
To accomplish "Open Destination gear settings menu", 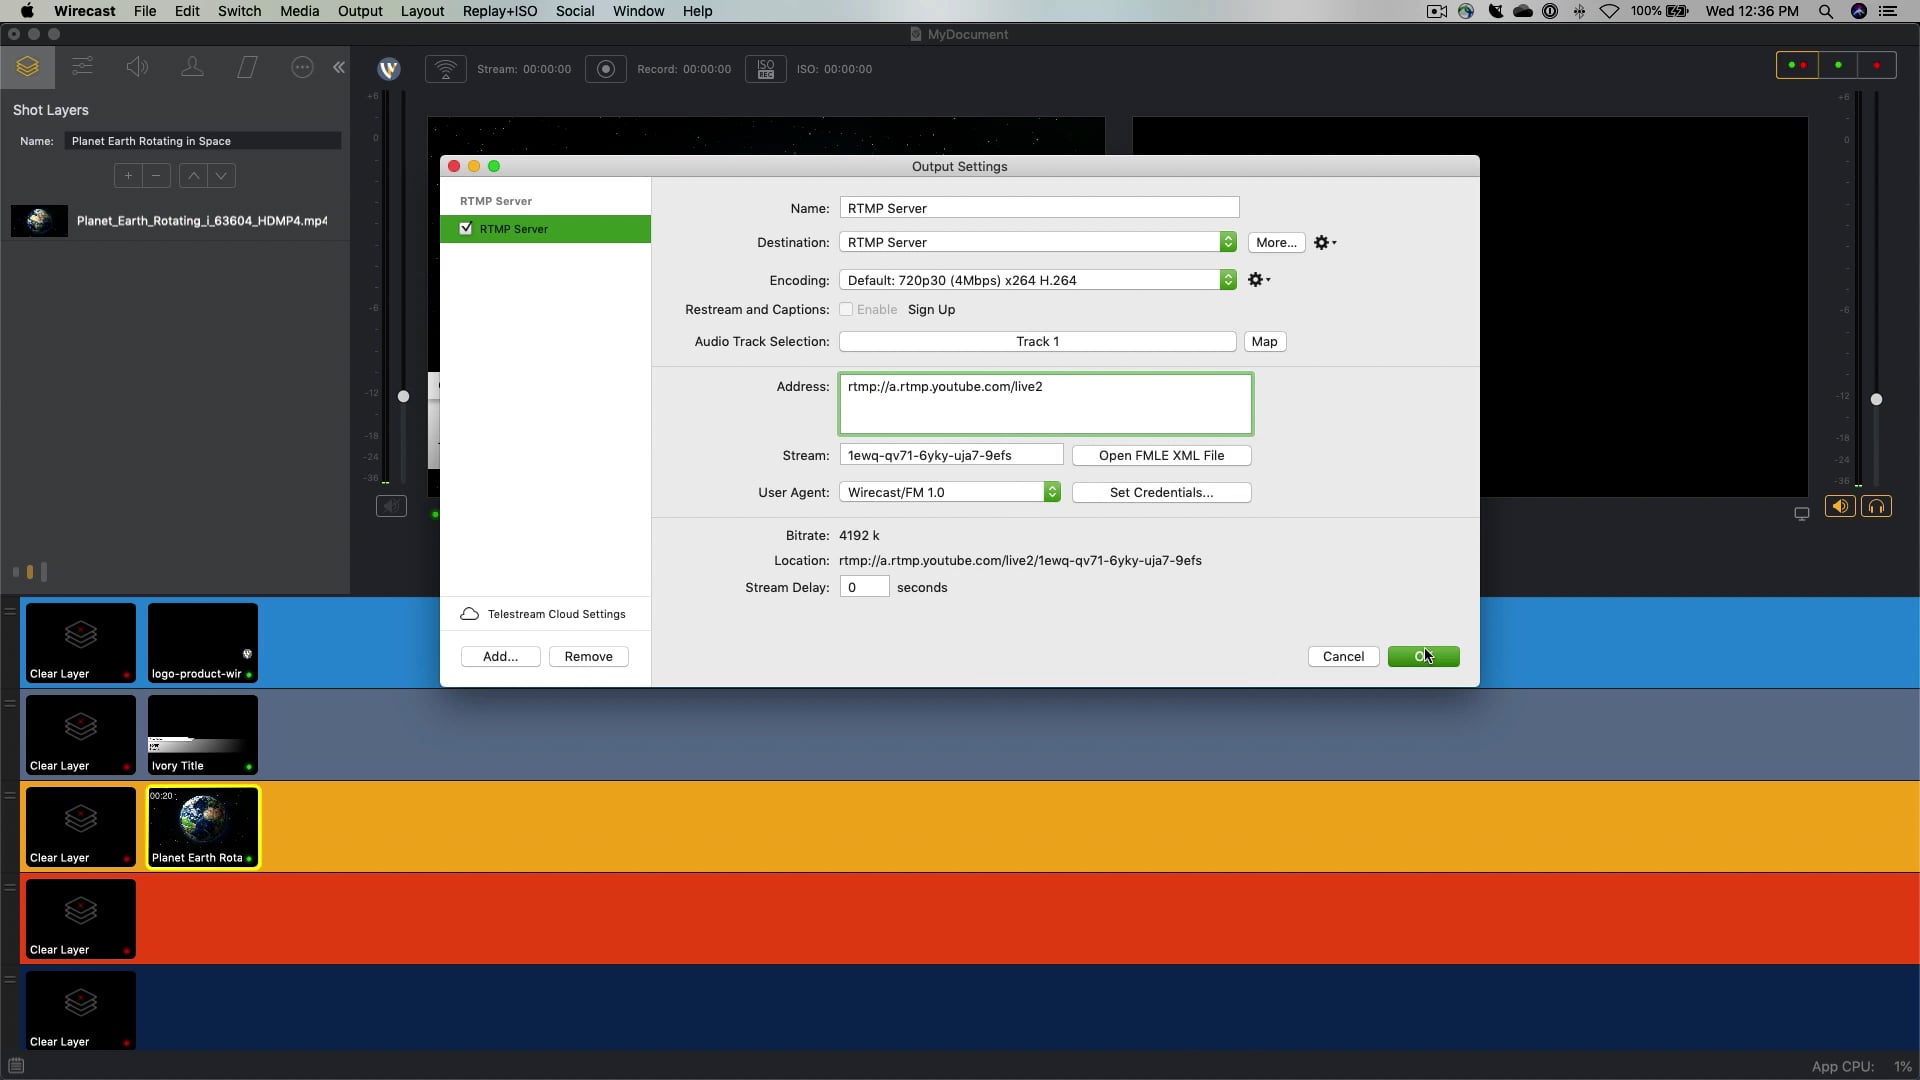I will point(1325,243).
